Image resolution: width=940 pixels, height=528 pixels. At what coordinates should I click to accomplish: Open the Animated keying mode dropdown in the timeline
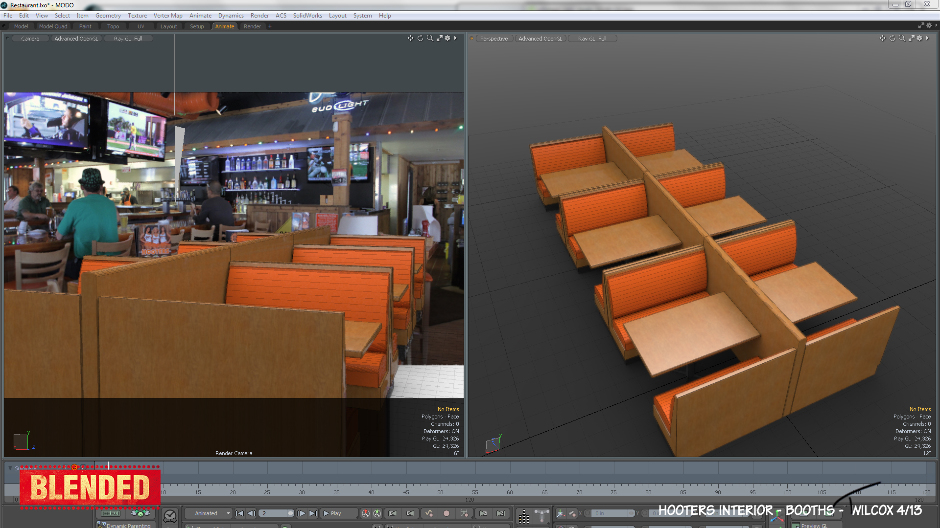tap(206, 513)
